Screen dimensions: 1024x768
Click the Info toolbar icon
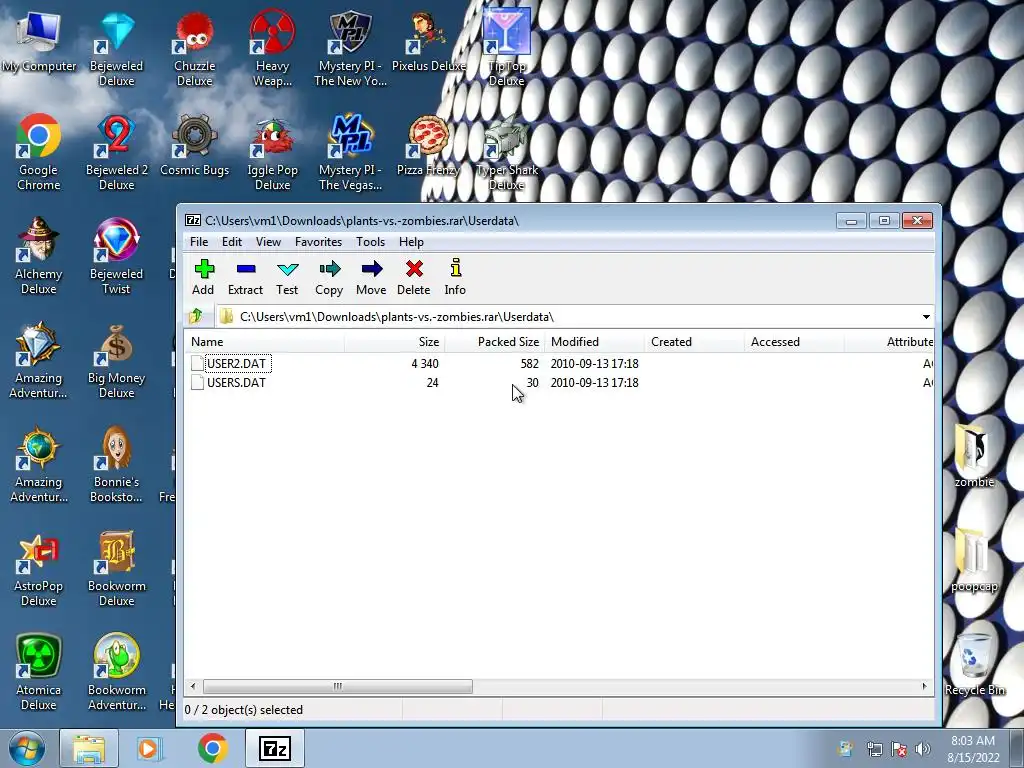pyautogui.click(x=455, y=278)
